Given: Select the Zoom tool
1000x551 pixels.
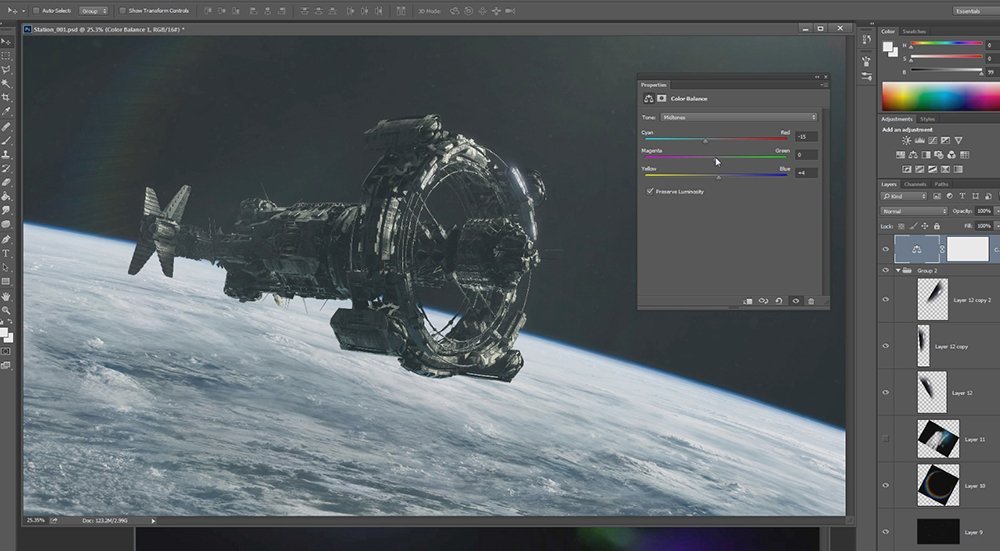Looking at the screenshot, I should (6, 310).
